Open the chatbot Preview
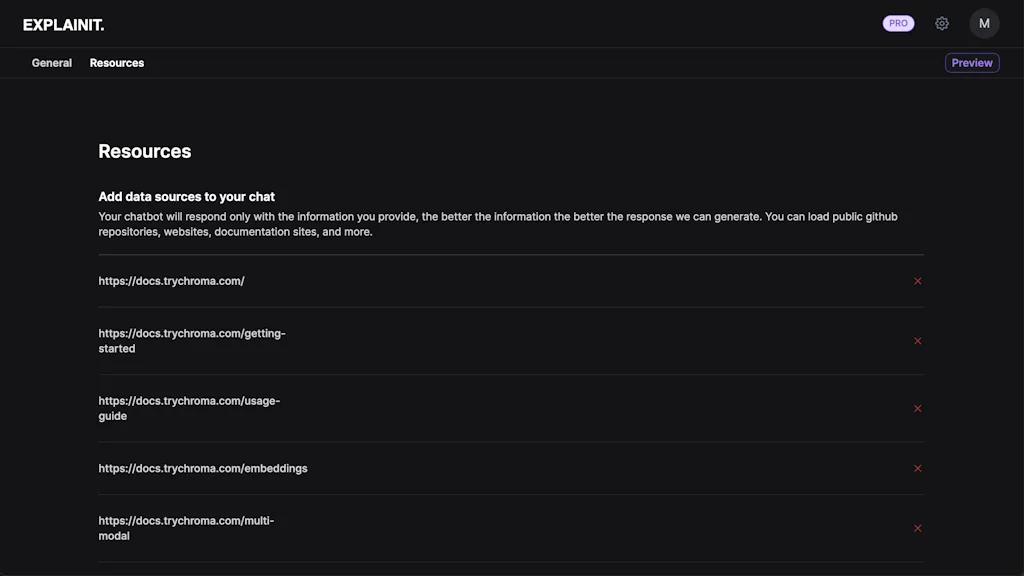 (971, 62)
